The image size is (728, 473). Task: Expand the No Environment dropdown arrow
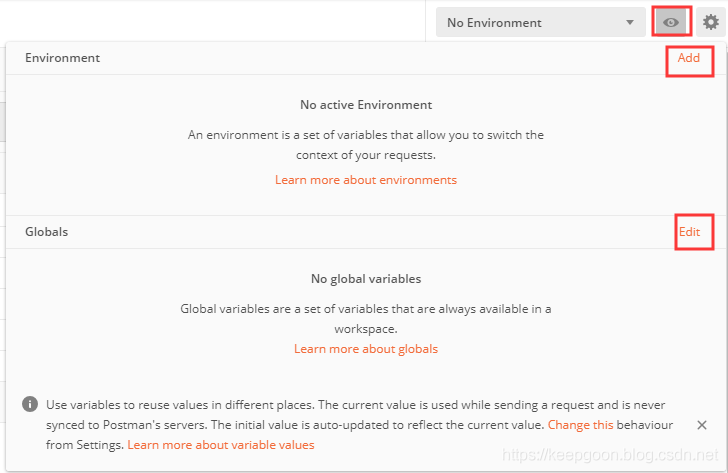(630, 22)
